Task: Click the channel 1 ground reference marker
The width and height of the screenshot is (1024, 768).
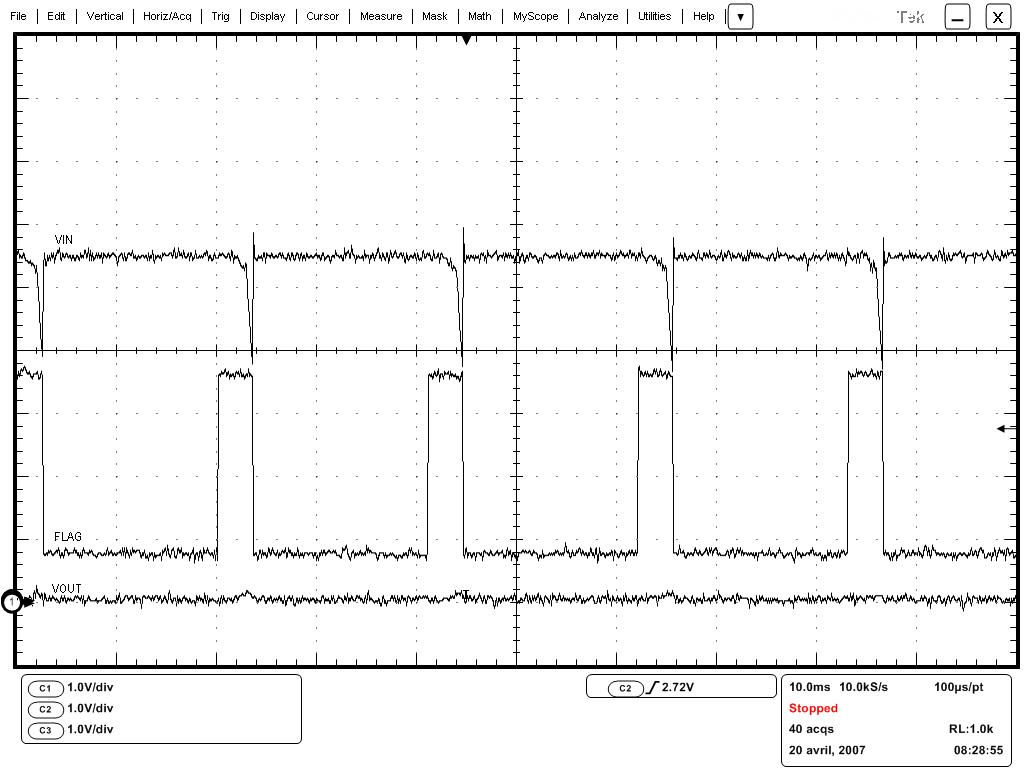Action: click(12, 602)
